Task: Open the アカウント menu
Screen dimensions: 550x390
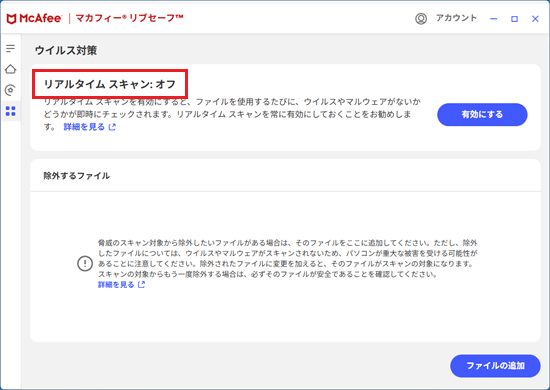Action: click(456, 18)
